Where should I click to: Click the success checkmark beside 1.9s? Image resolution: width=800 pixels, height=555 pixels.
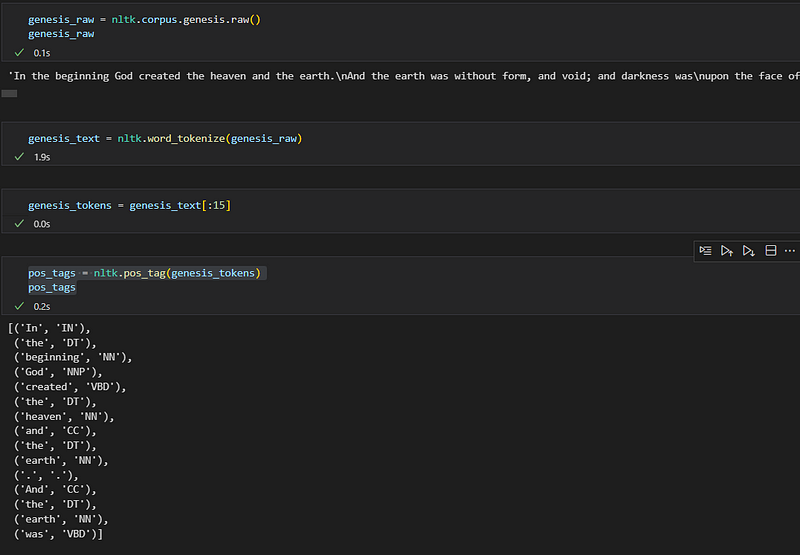point(19,157)
